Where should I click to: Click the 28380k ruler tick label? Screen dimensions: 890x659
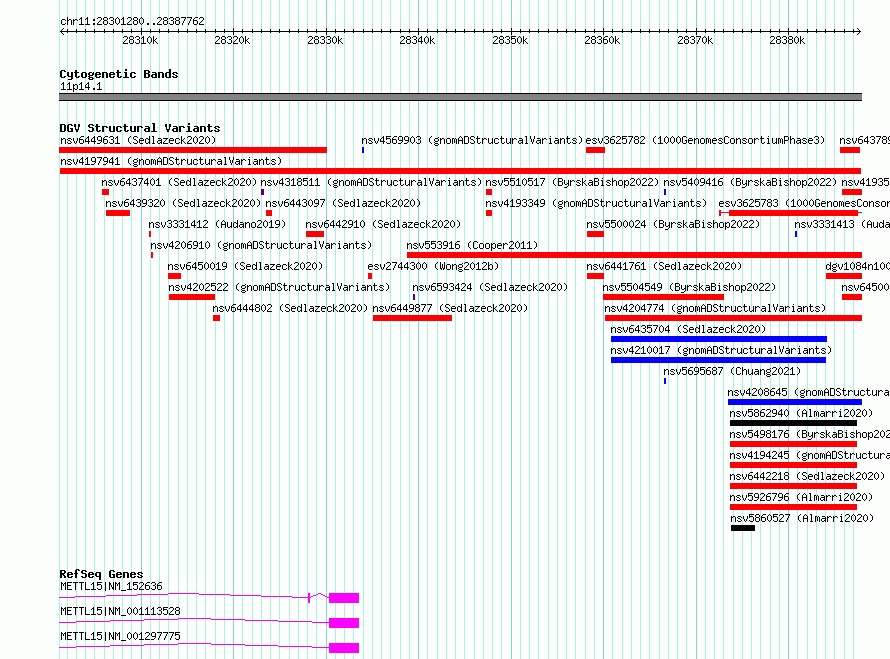(787, 40)
